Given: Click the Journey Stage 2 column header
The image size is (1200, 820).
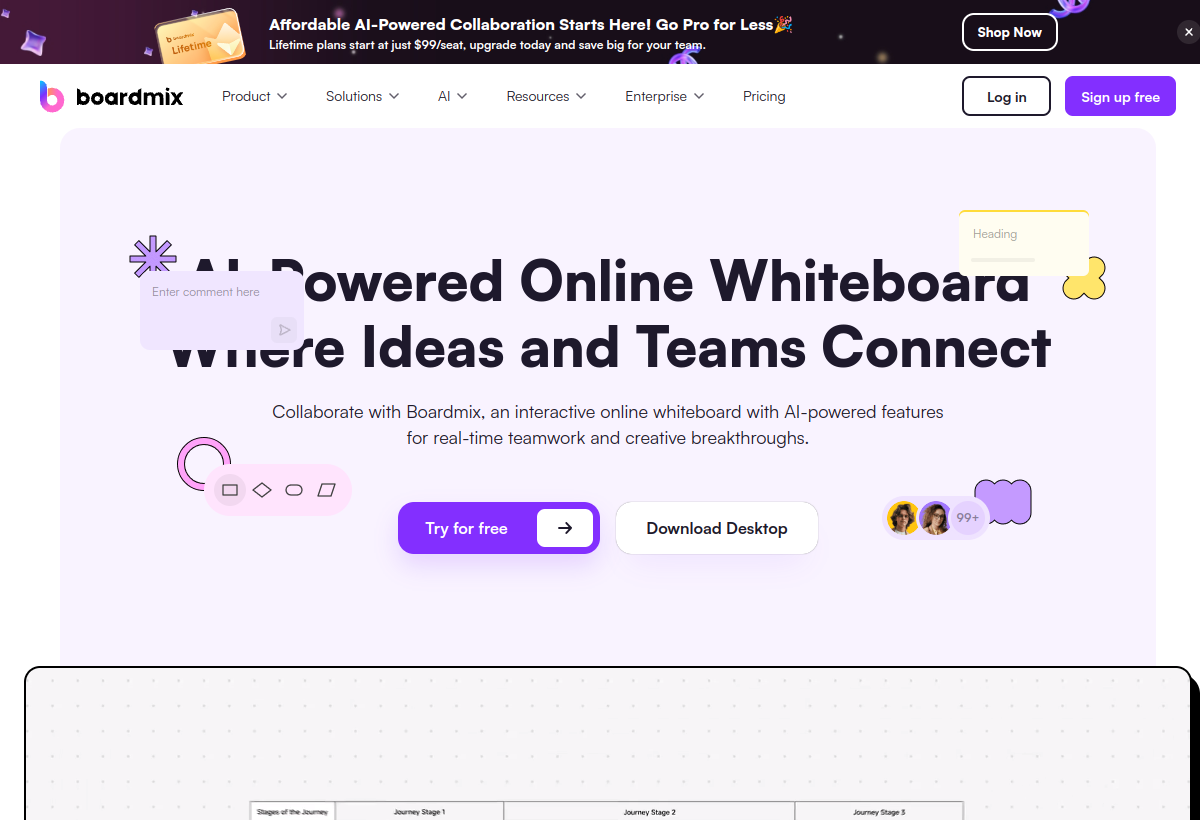Looking at the screenshot, I should tap(649, 811).
